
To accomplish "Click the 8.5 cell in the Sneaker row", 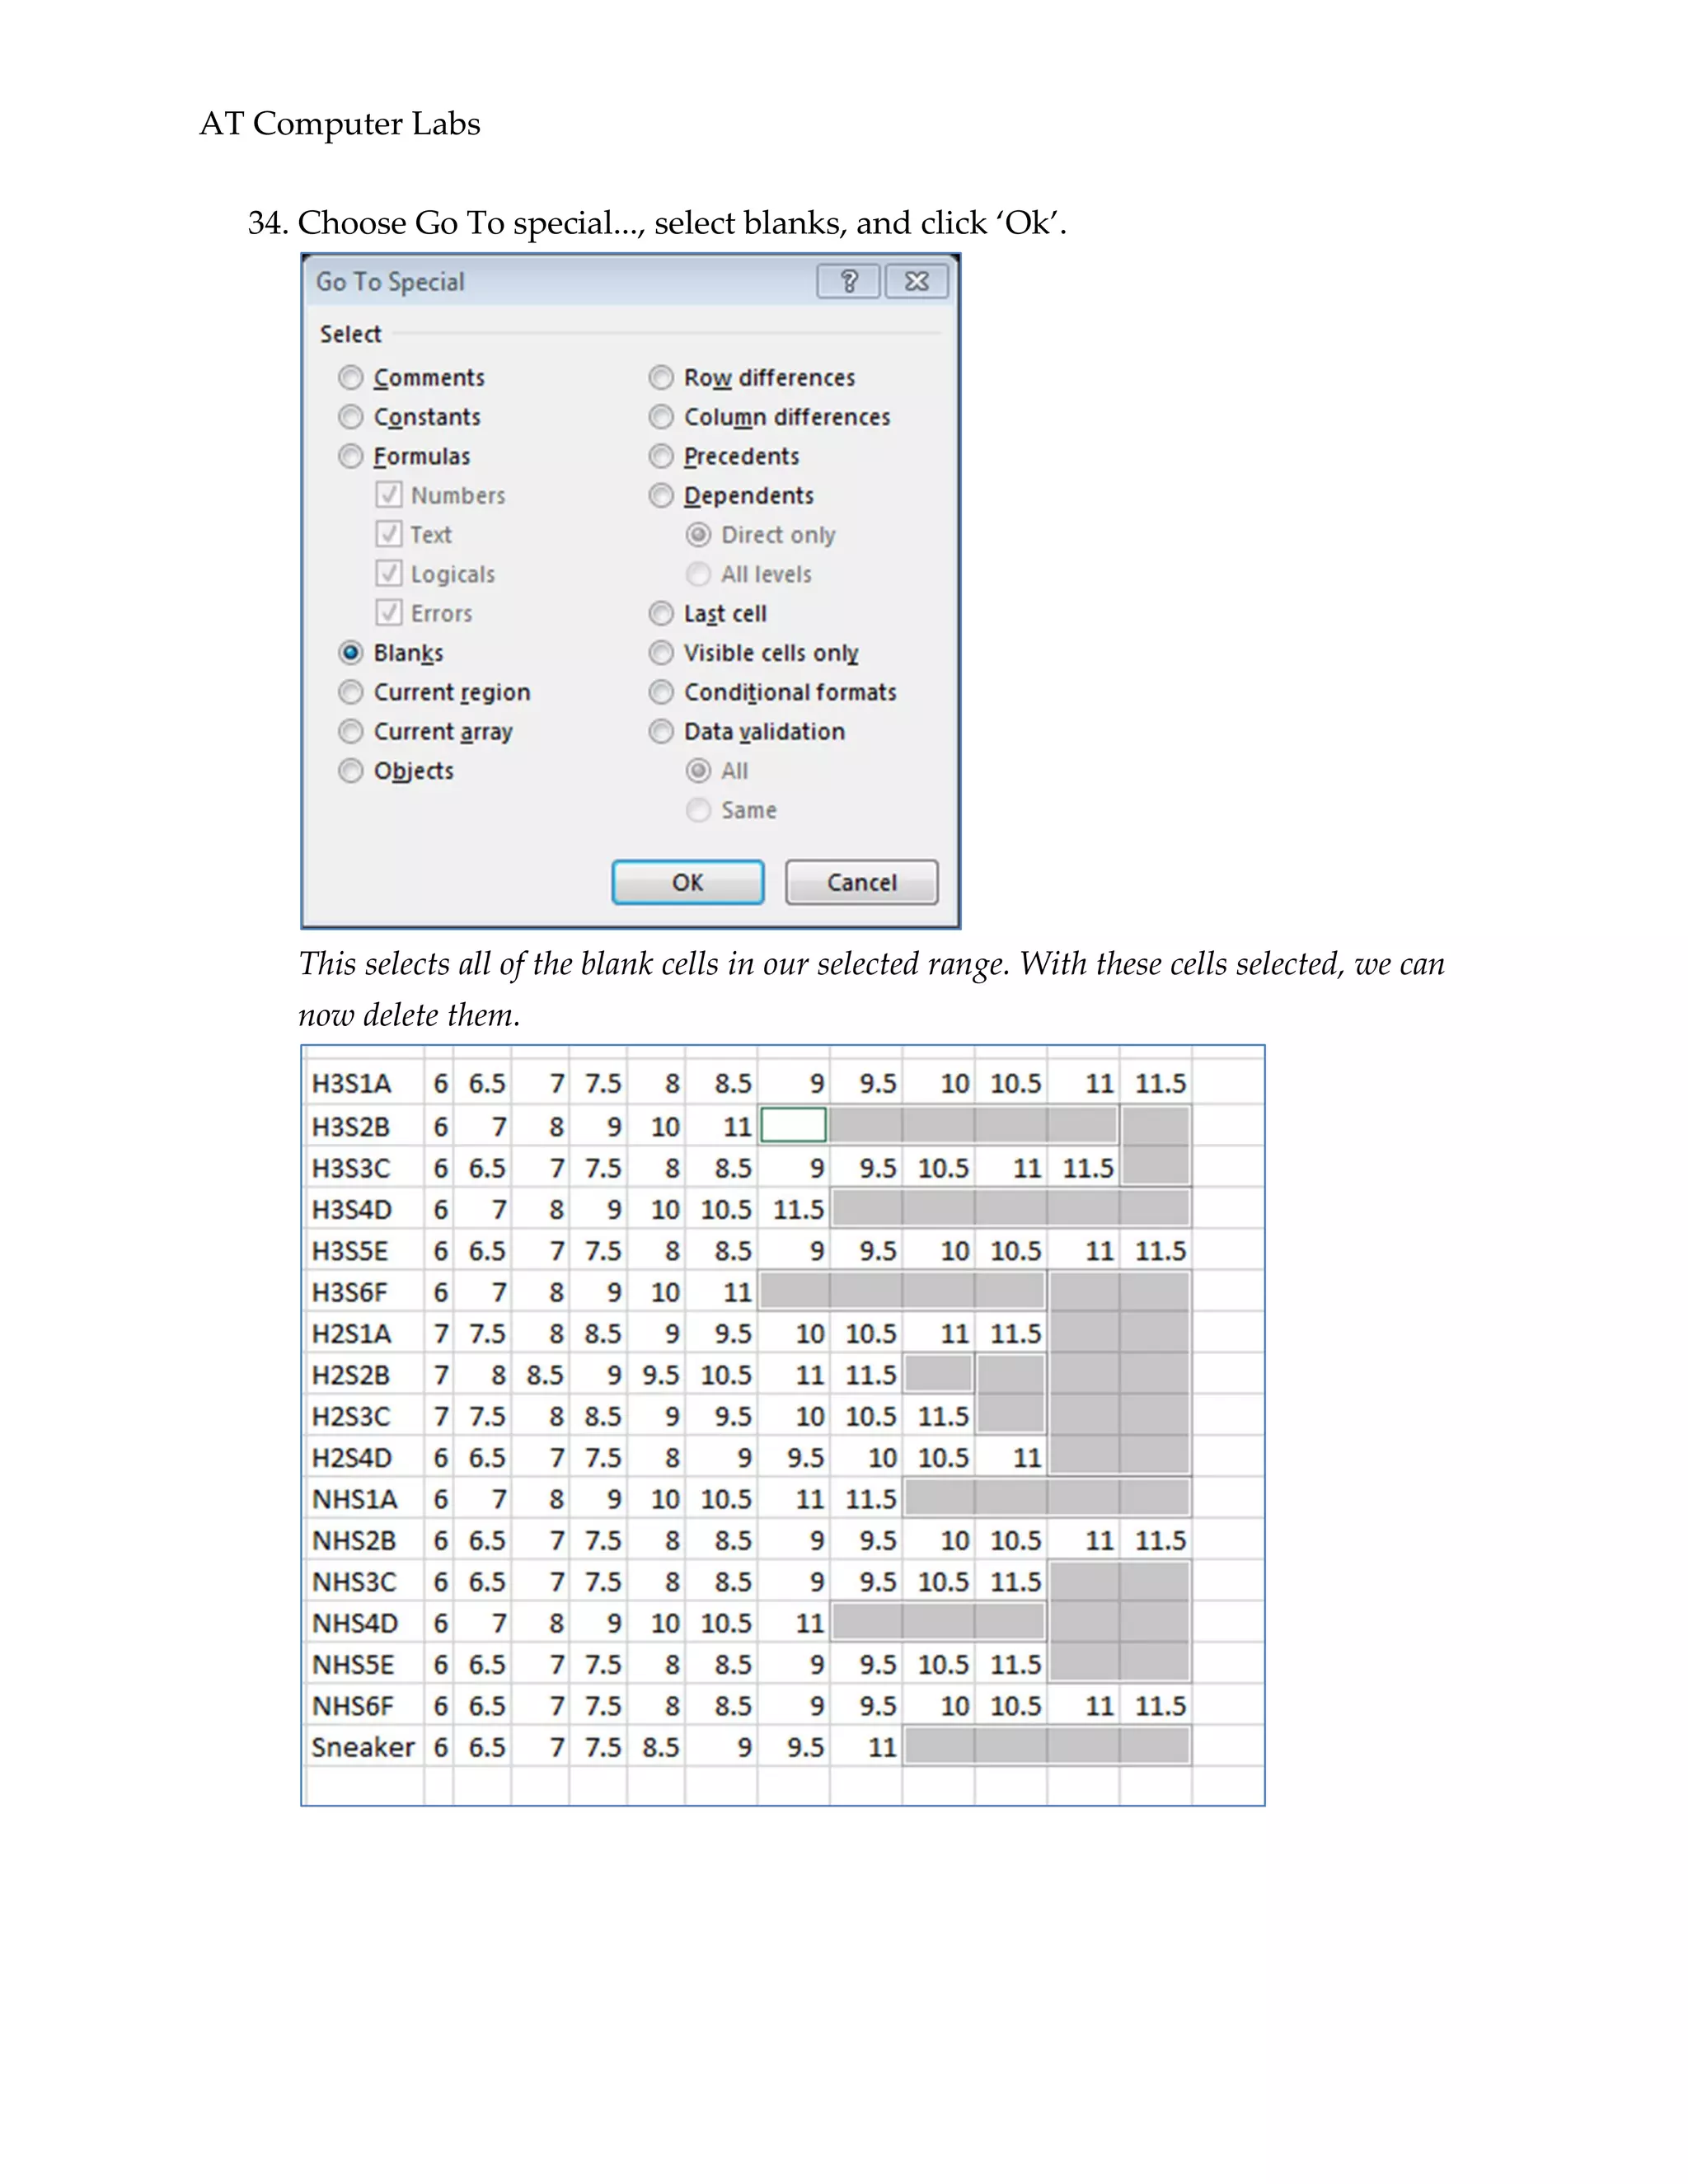I will point(656,1747).
